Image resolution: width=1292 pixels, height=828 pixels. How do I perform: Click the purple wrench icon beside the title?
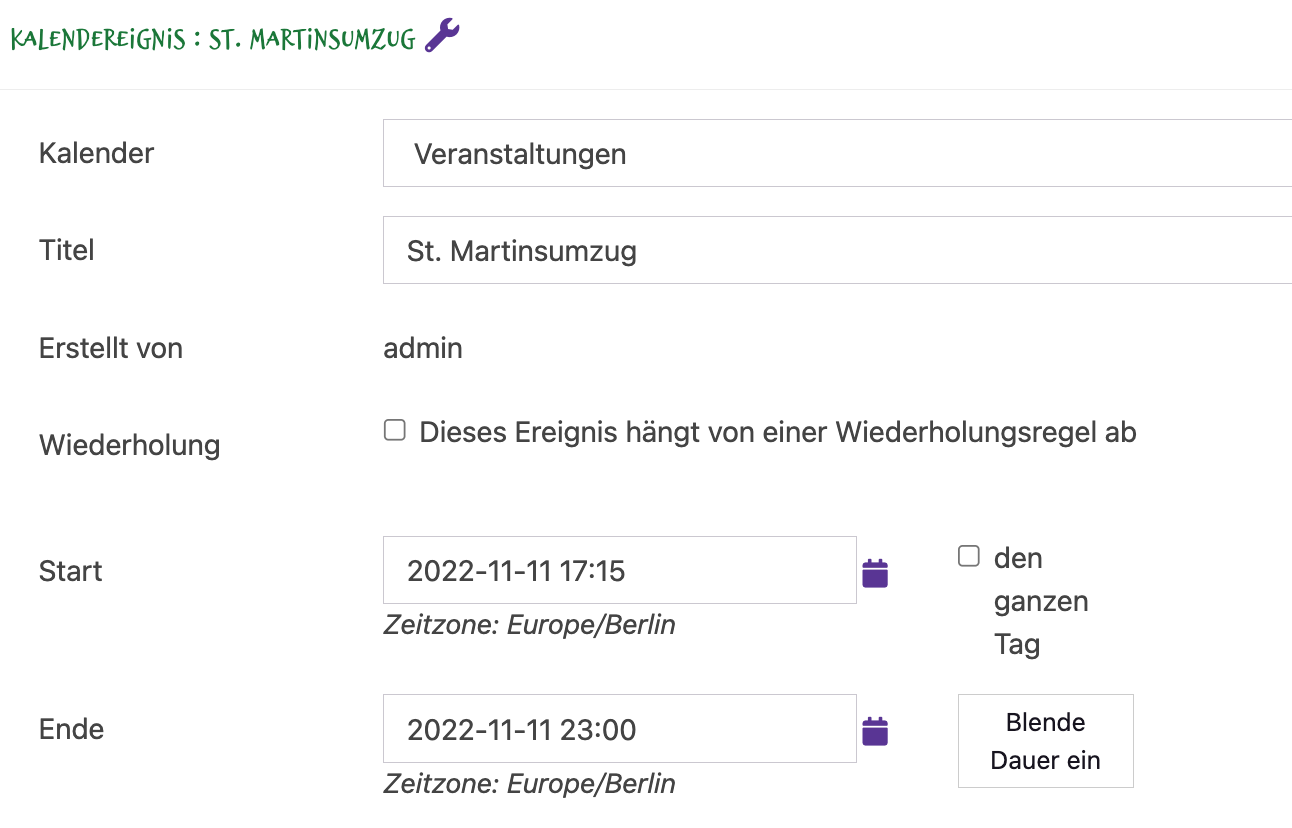pos(442,36)
